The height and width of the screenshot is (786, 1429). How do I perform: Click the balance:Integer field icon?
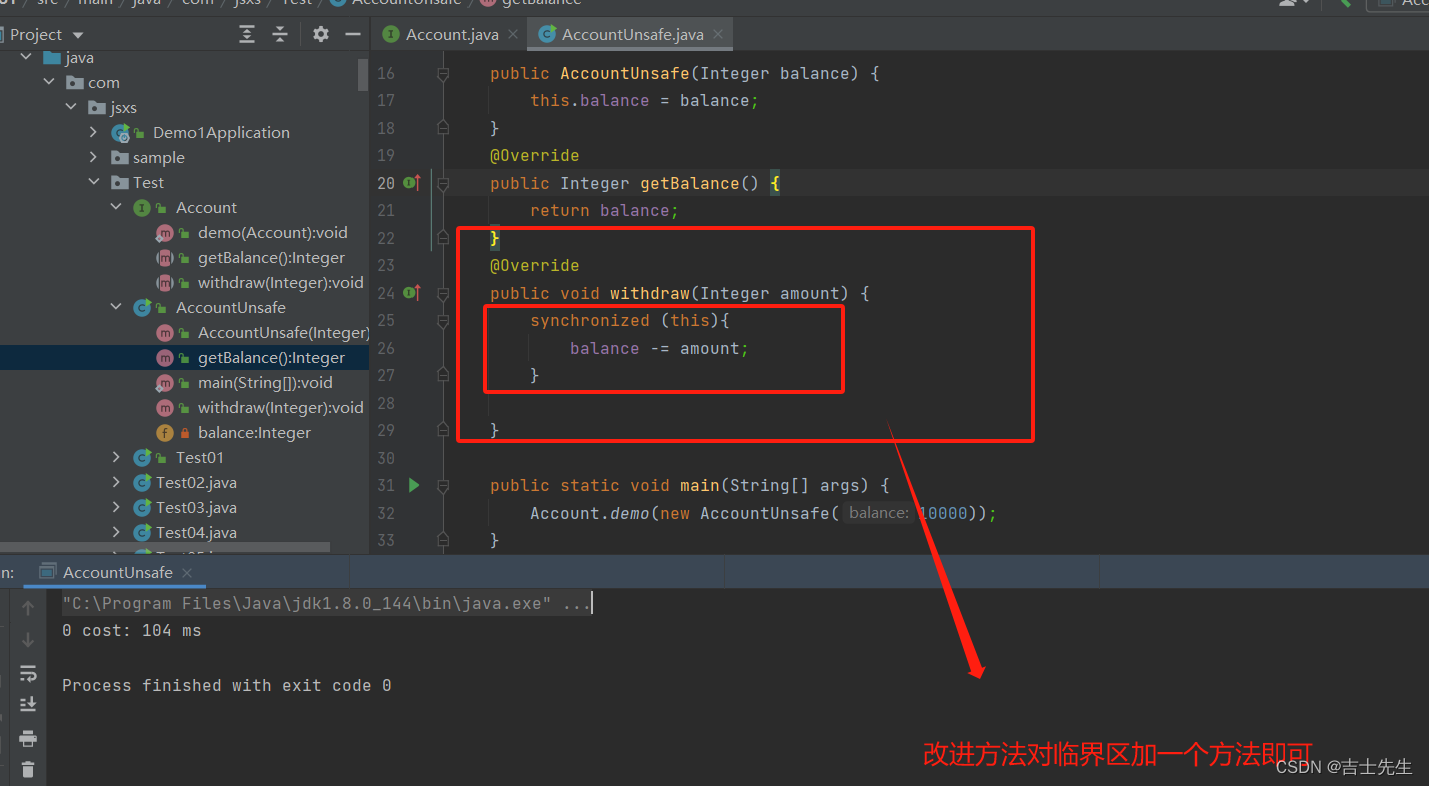[165, 433]
